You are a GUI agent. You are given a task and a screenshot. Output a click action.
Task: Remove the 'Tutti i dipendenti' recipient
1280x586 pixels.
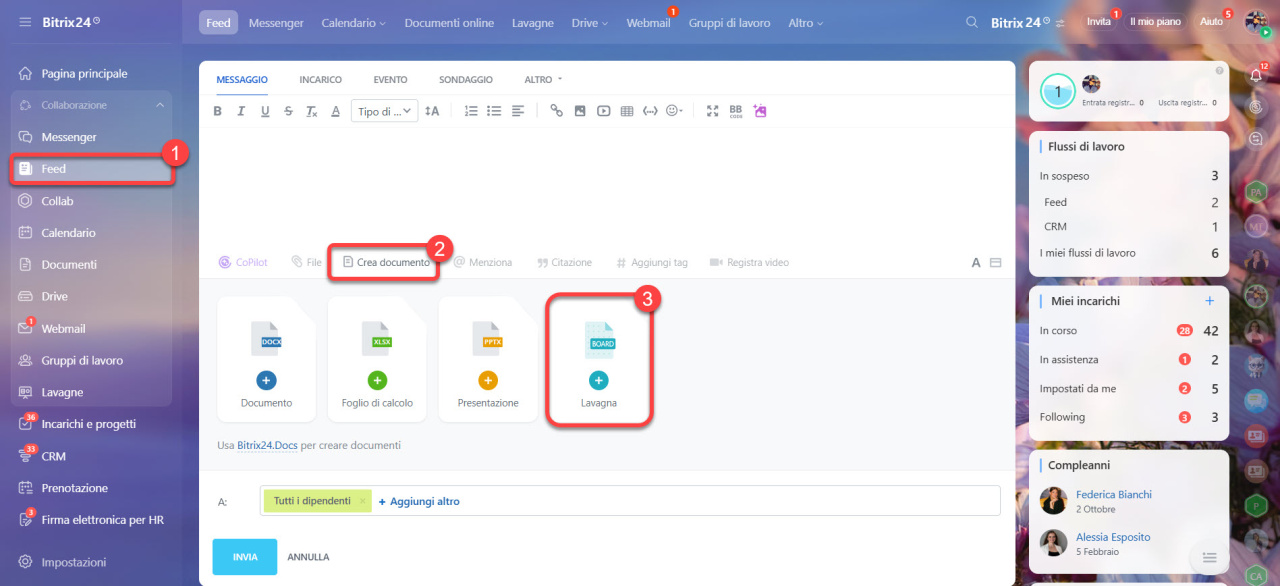(x=362, y=501)
